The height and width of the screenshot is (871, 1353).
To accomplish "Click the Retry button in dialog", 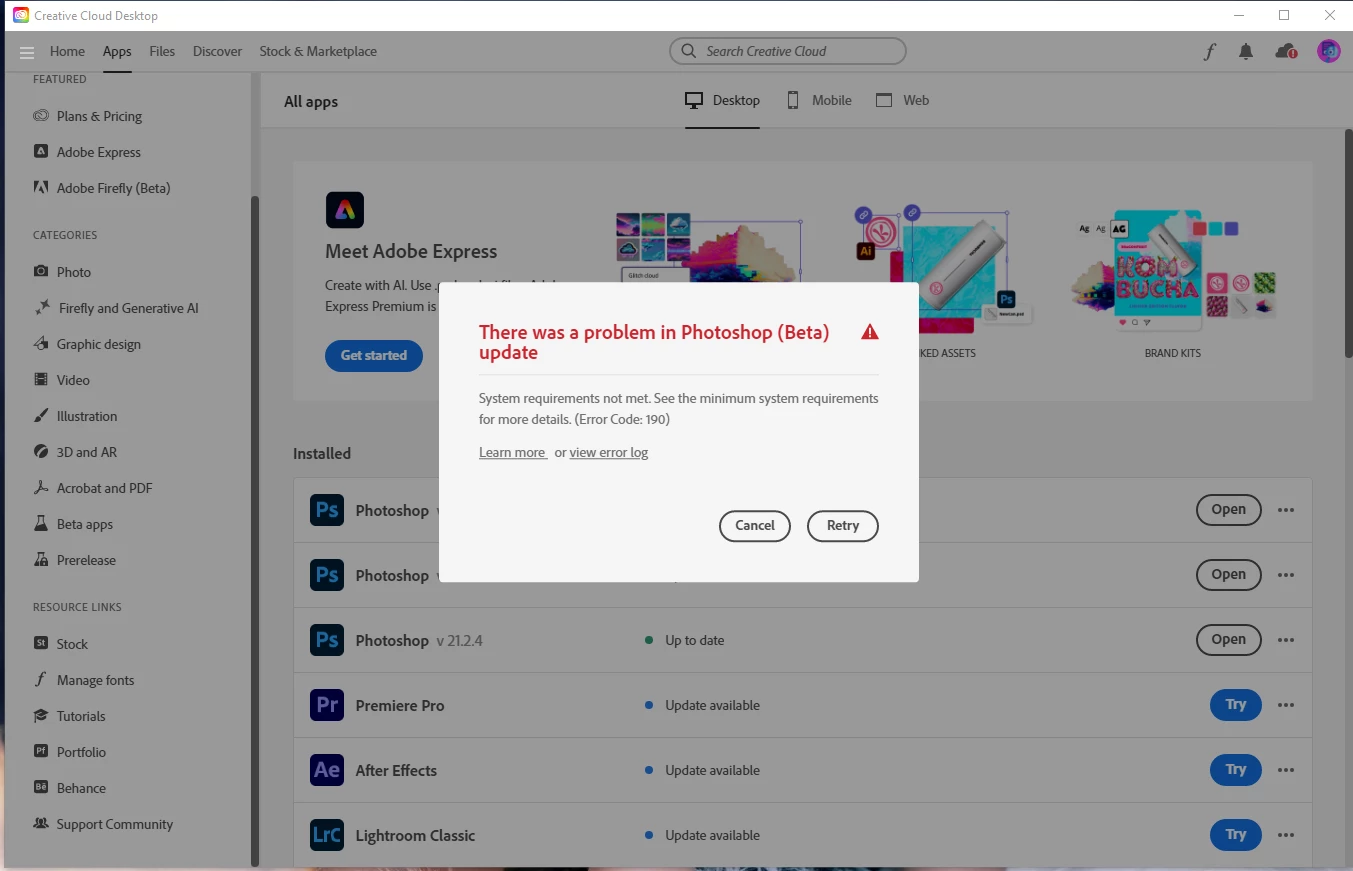I will [x=843, y=526].
